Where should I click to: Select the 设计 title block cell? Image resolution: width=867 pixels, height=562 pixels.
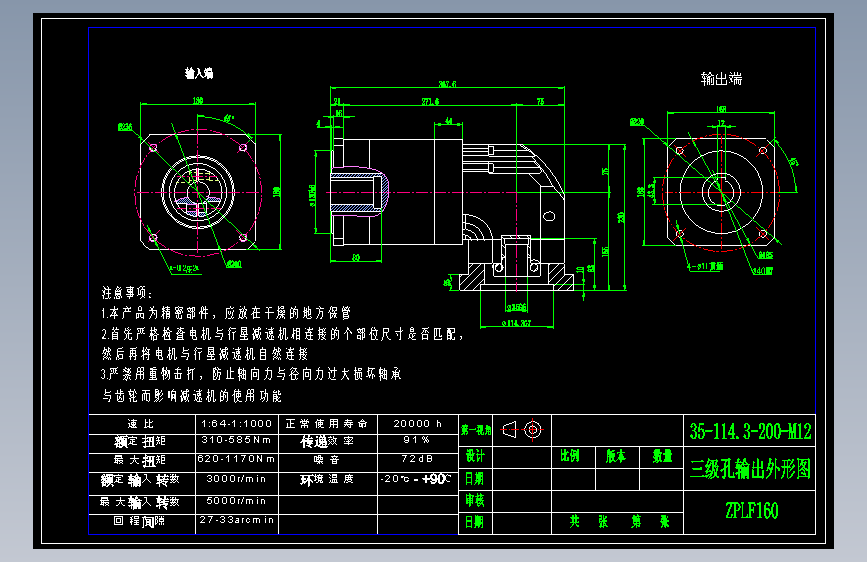[475, 456]
